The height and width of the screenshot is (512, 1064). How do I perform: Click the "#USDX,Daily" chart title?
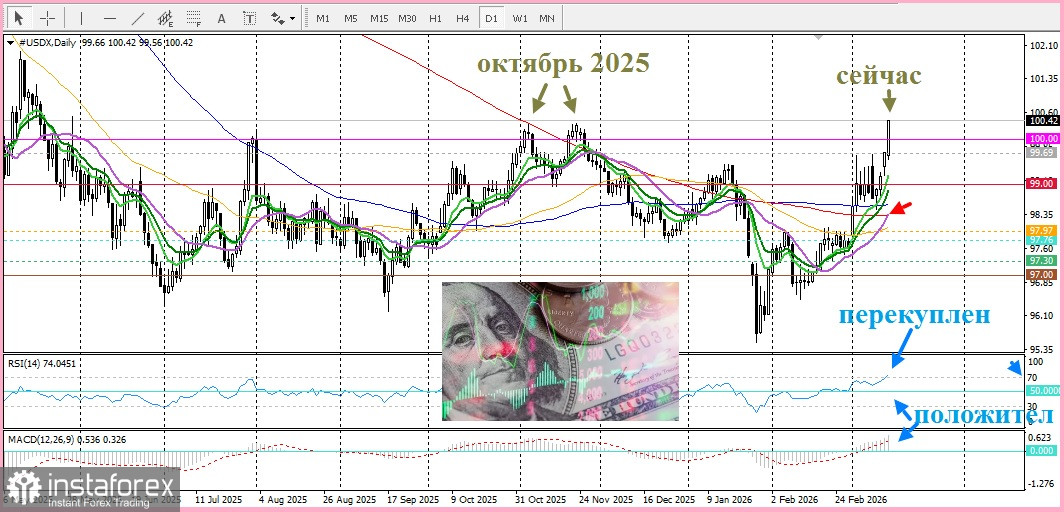click(x=48, y=42)
